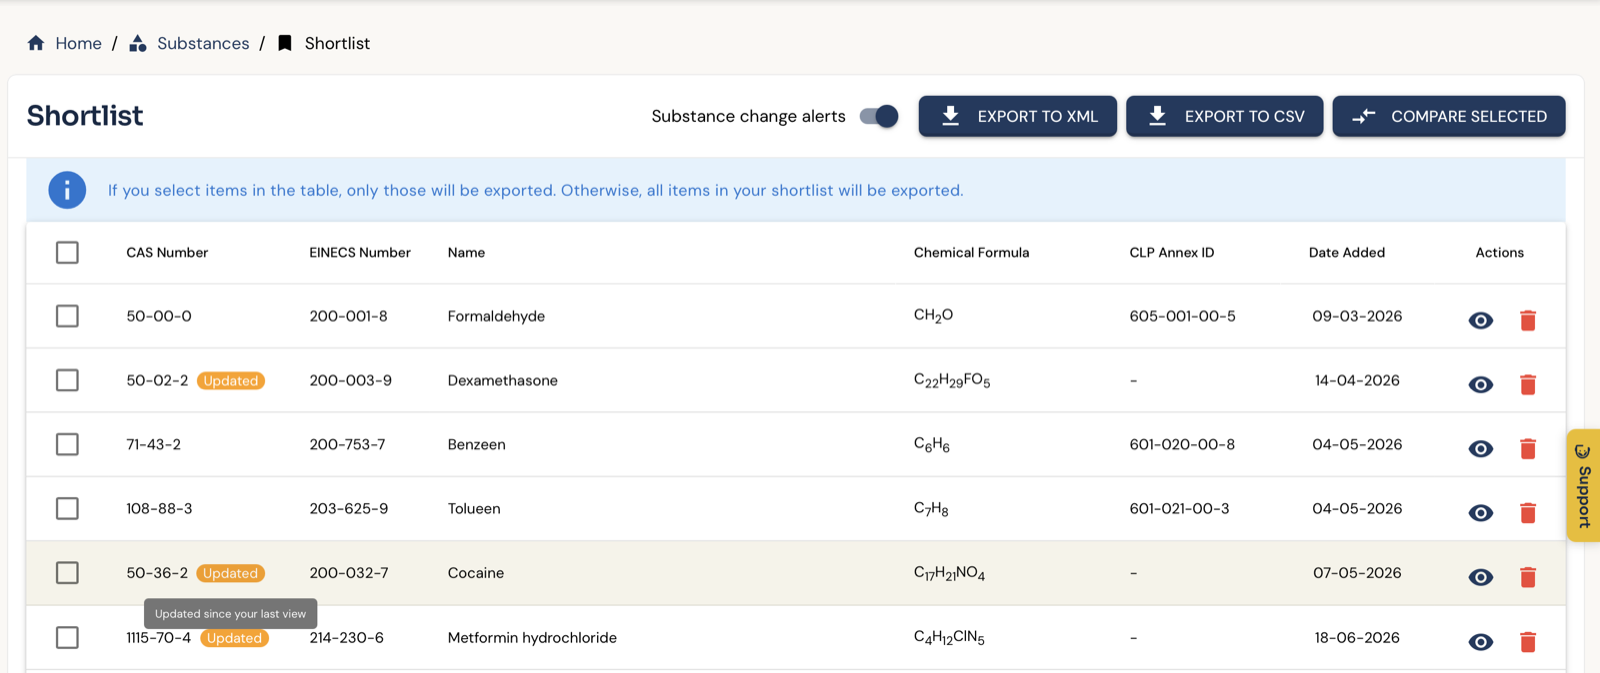This screenshot has width=1600, height=673.
Task: Remove Metformin hydrochloride with trash icon
Action: point(1528,642)
